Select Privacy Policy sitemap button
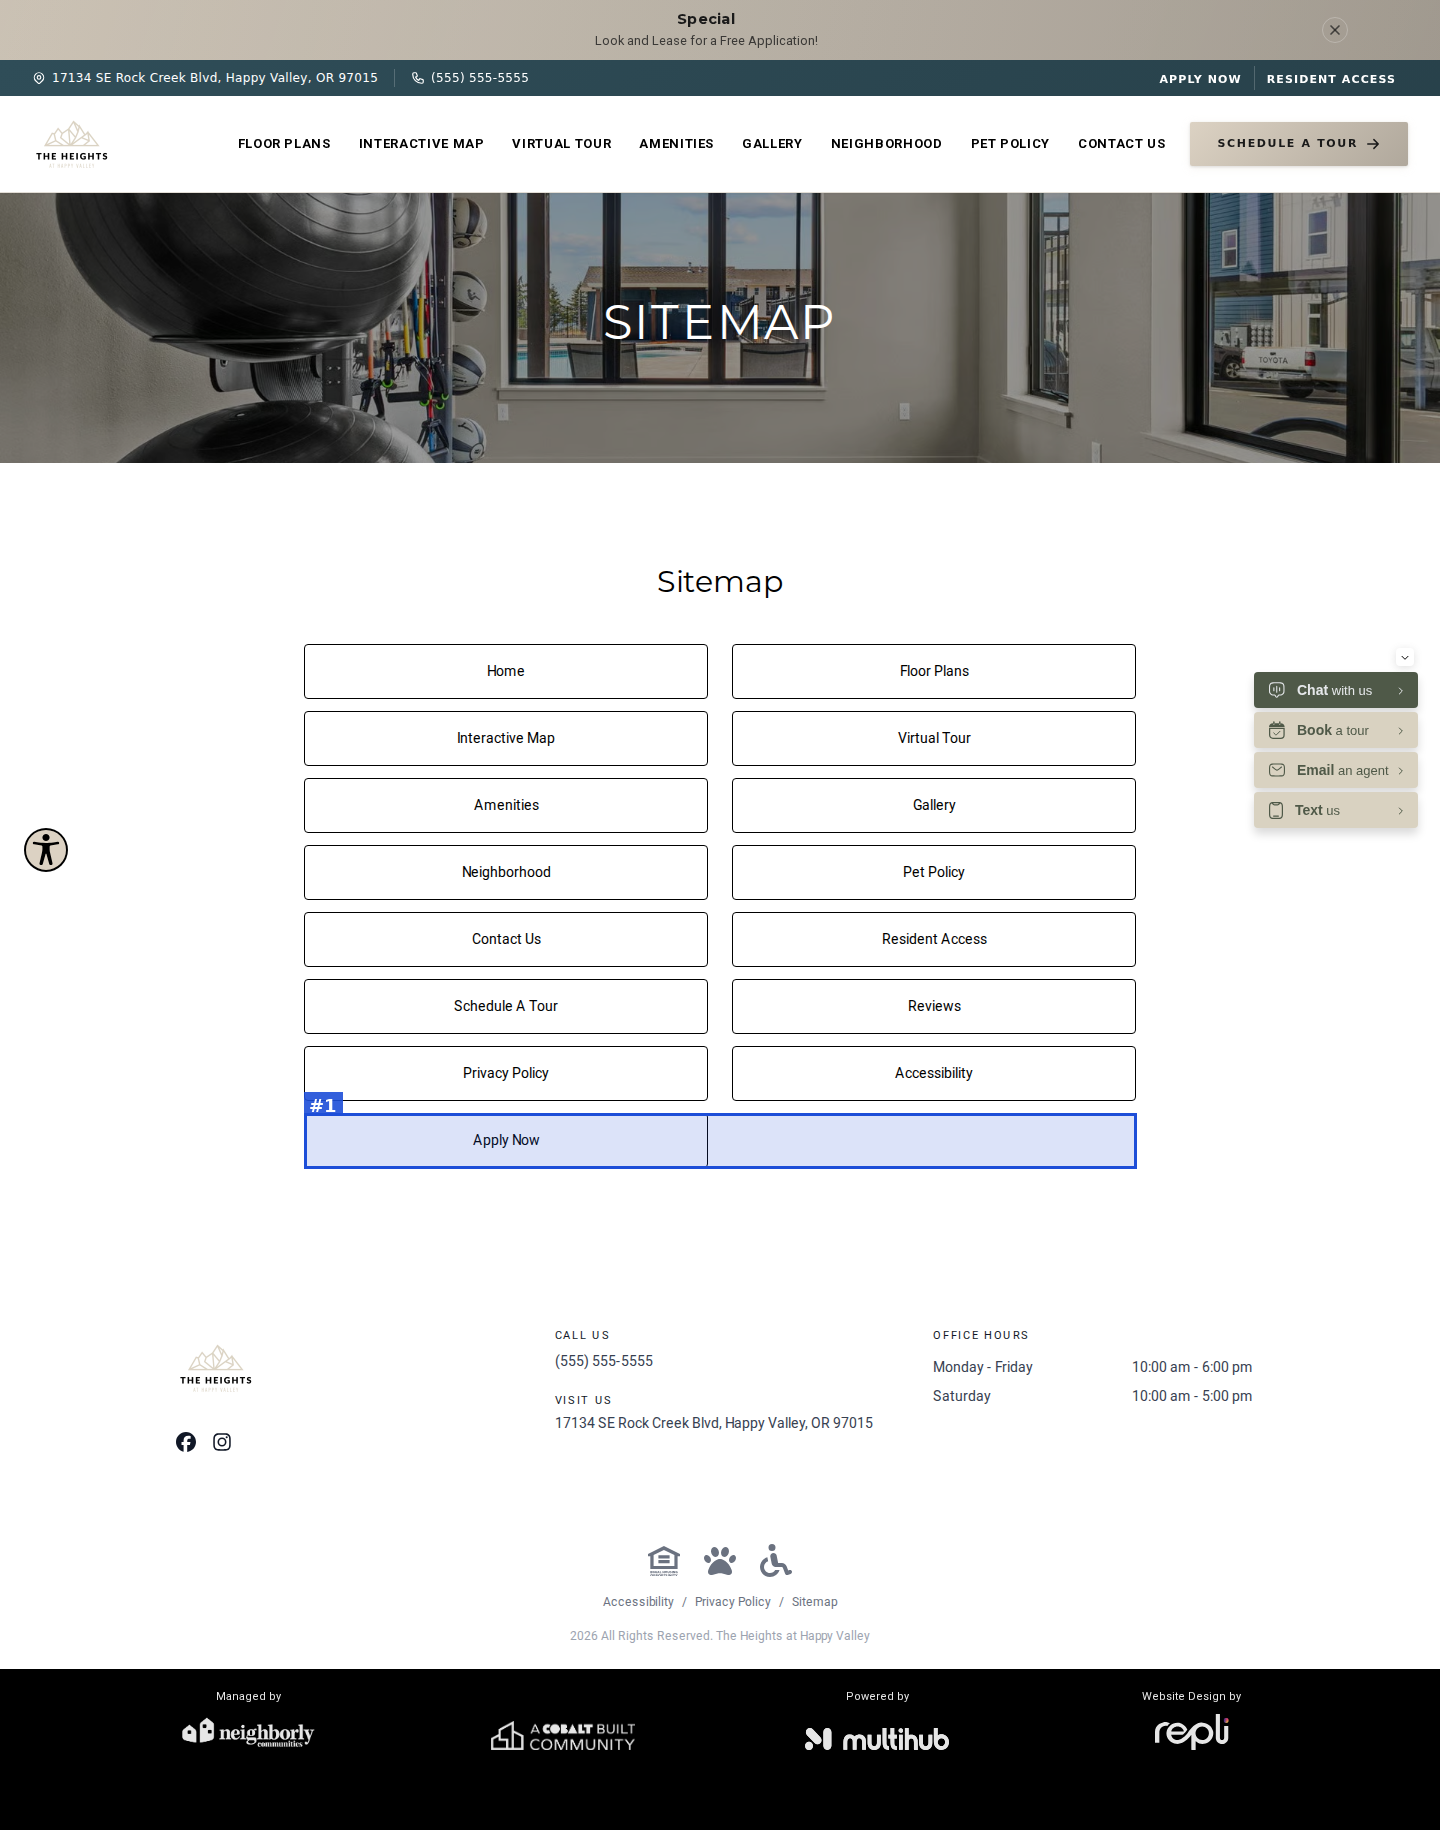1440x1830 pixels. (506, 1073)
